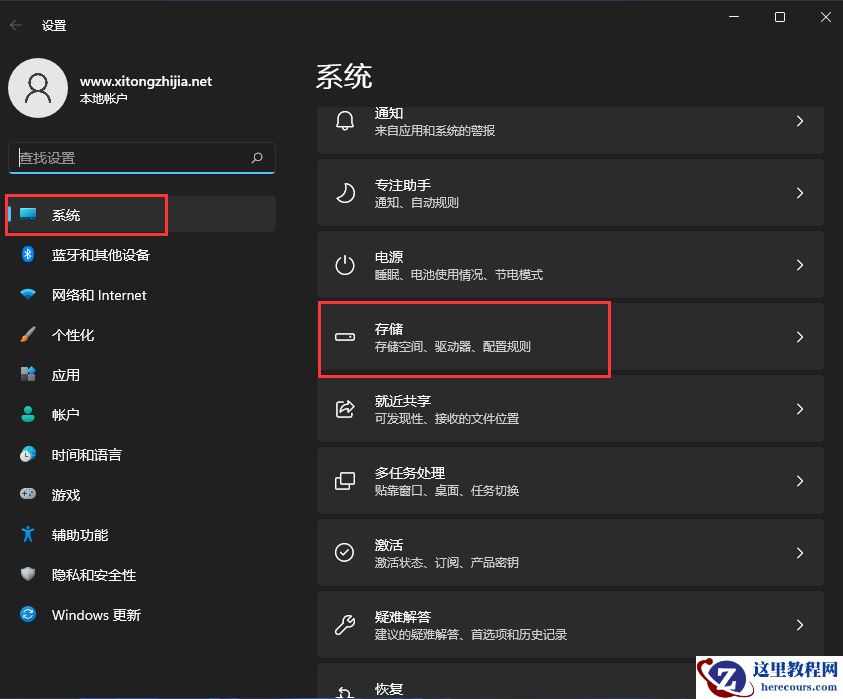The width and height of the screenshot is (843, 699).
Task: Open 电源 (Power) settings
Action: click(x=570, y=265)
